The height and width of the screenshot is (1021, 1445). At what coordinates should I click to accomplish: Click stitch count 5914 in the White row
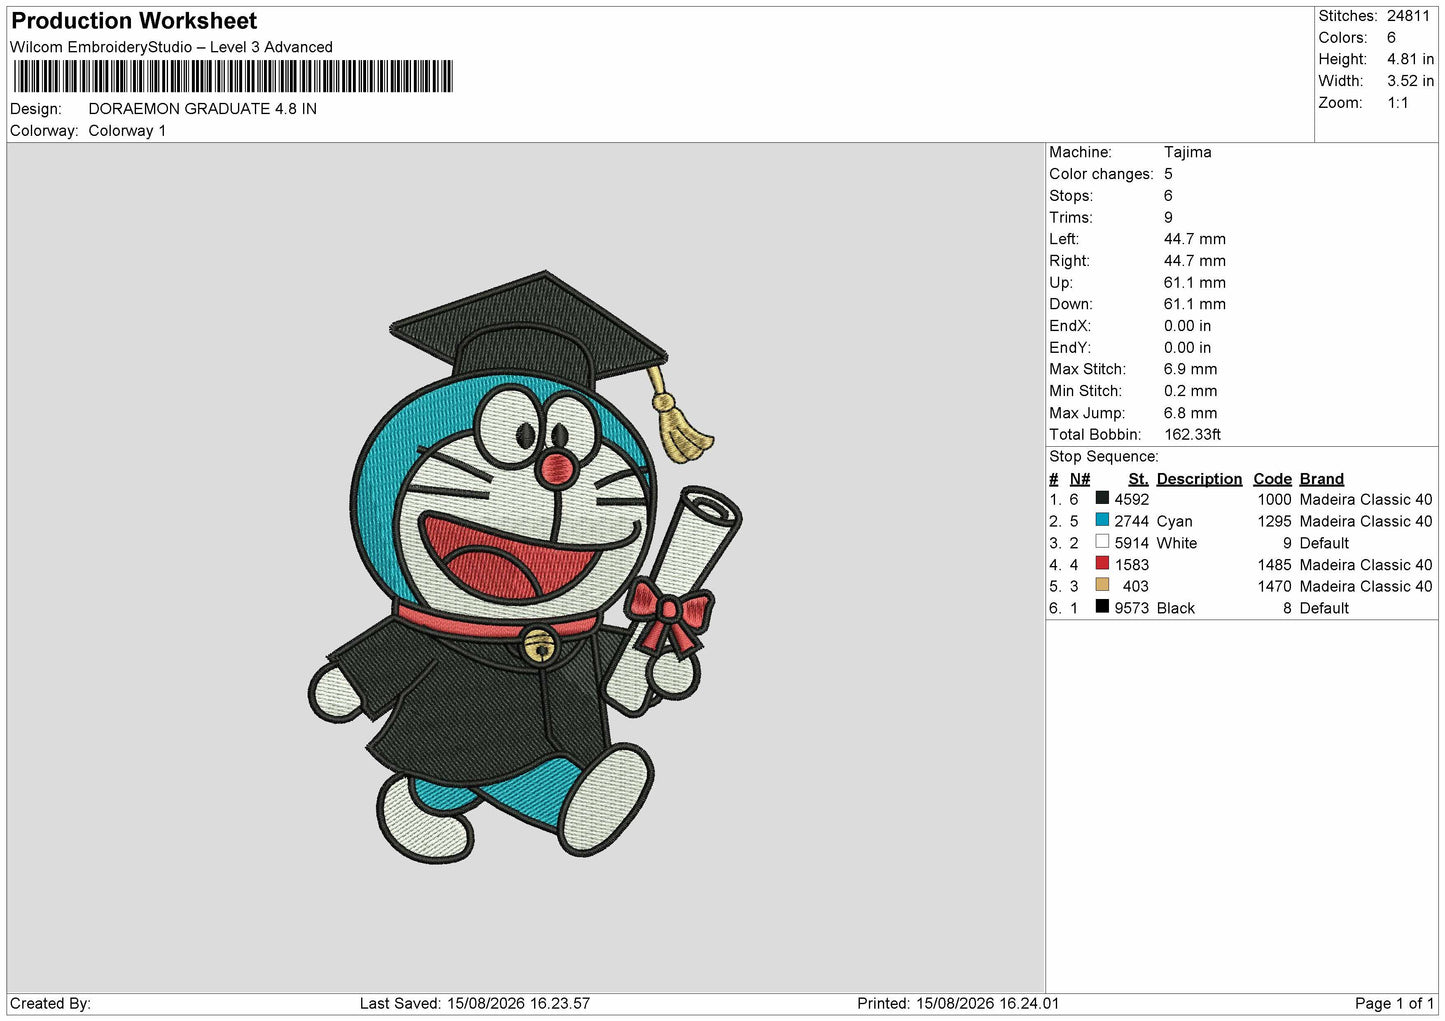click(1132, 543)
